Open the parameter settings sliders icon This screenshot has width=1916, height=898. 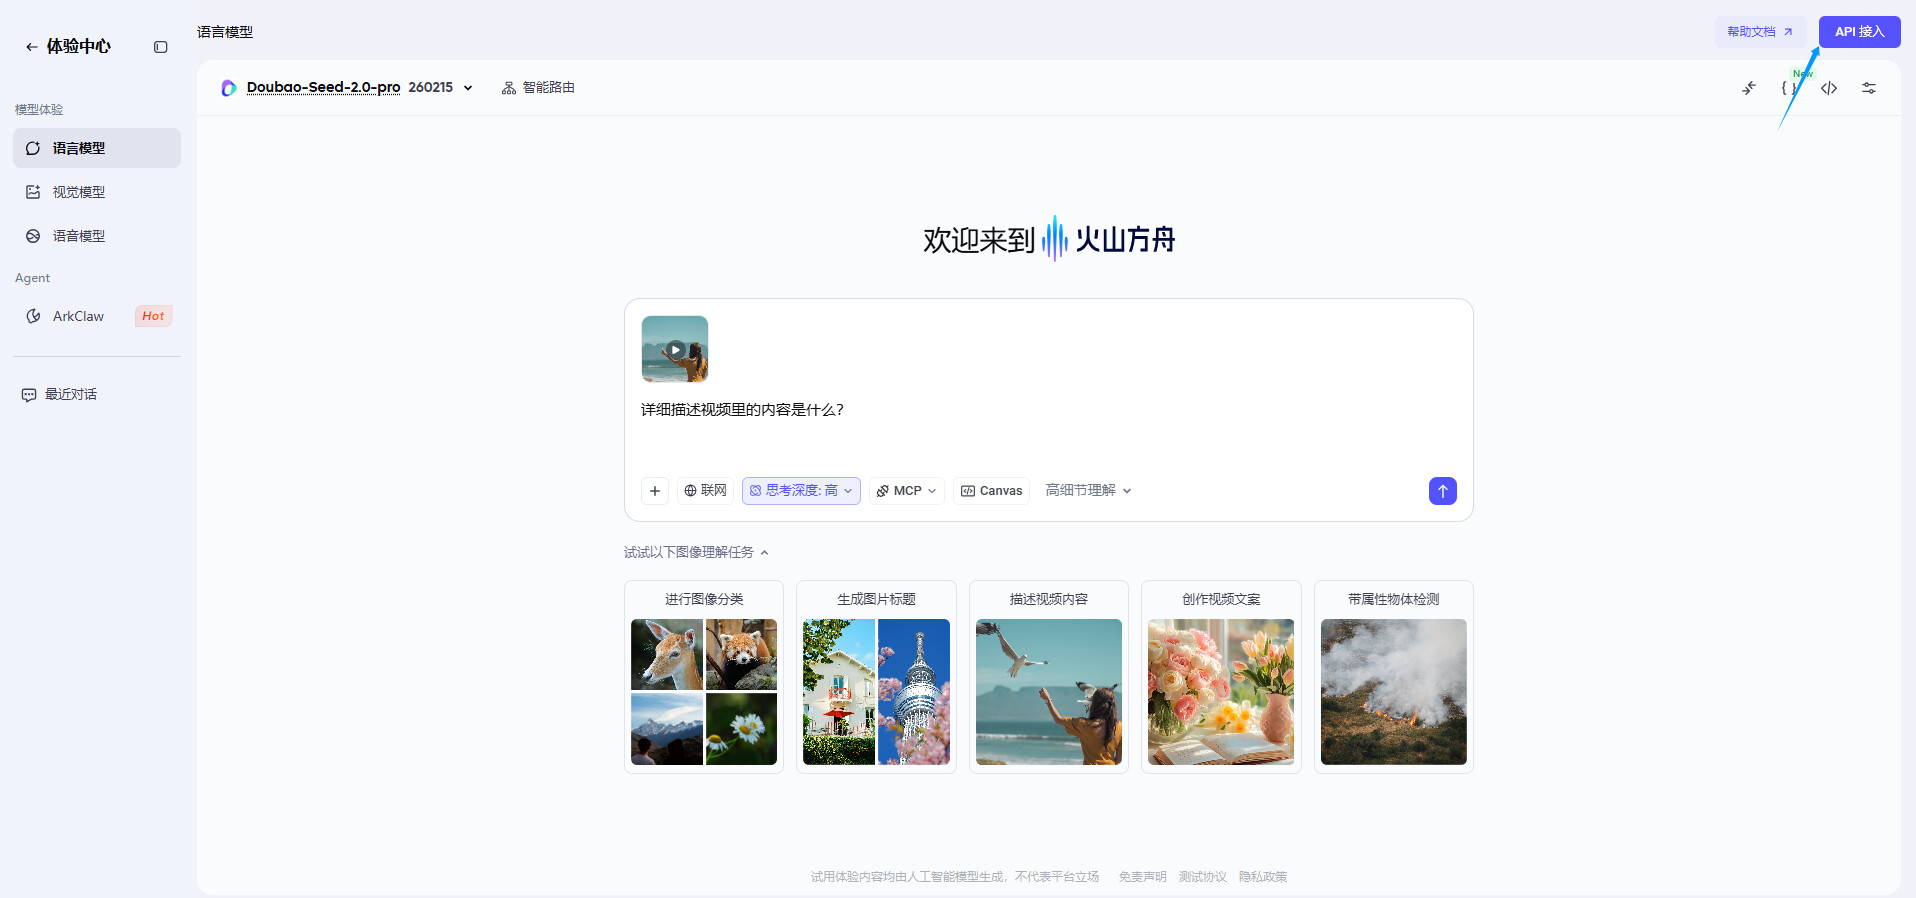point(1869,88)
